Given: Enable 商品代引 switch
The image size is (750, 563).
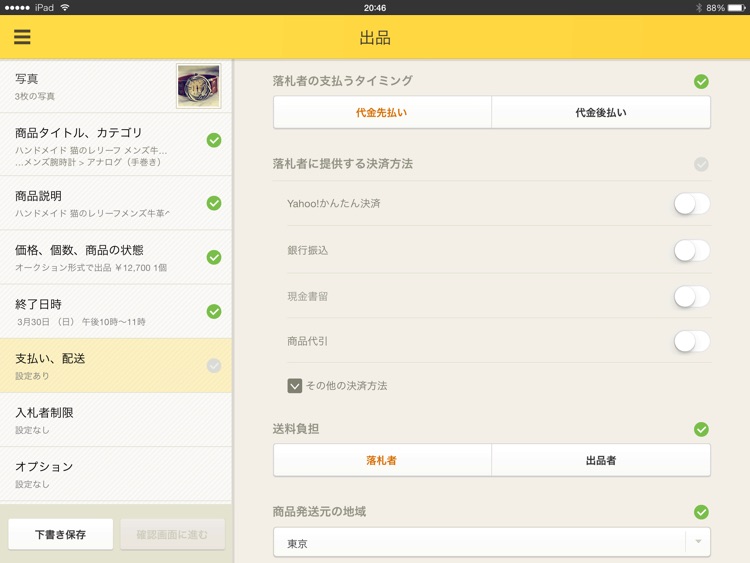Looking at the screenshot, I should pyautogui.click(x=692, y=342).
